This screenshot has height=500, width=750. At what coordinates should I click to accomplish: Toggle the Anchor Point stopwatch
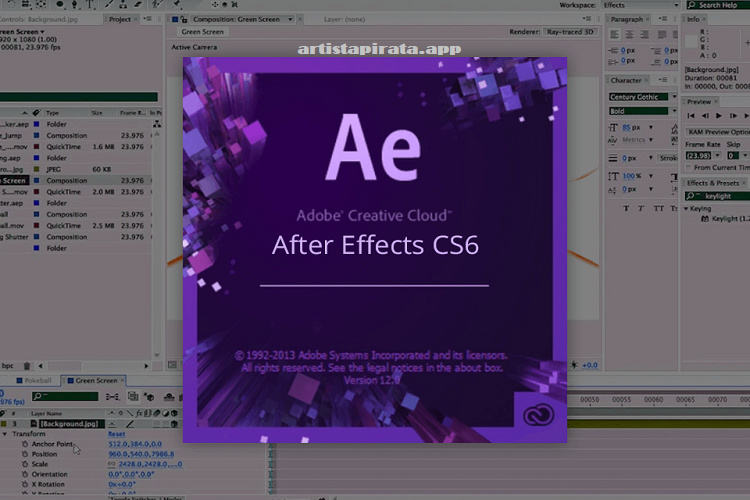click(x=25, y=444)
